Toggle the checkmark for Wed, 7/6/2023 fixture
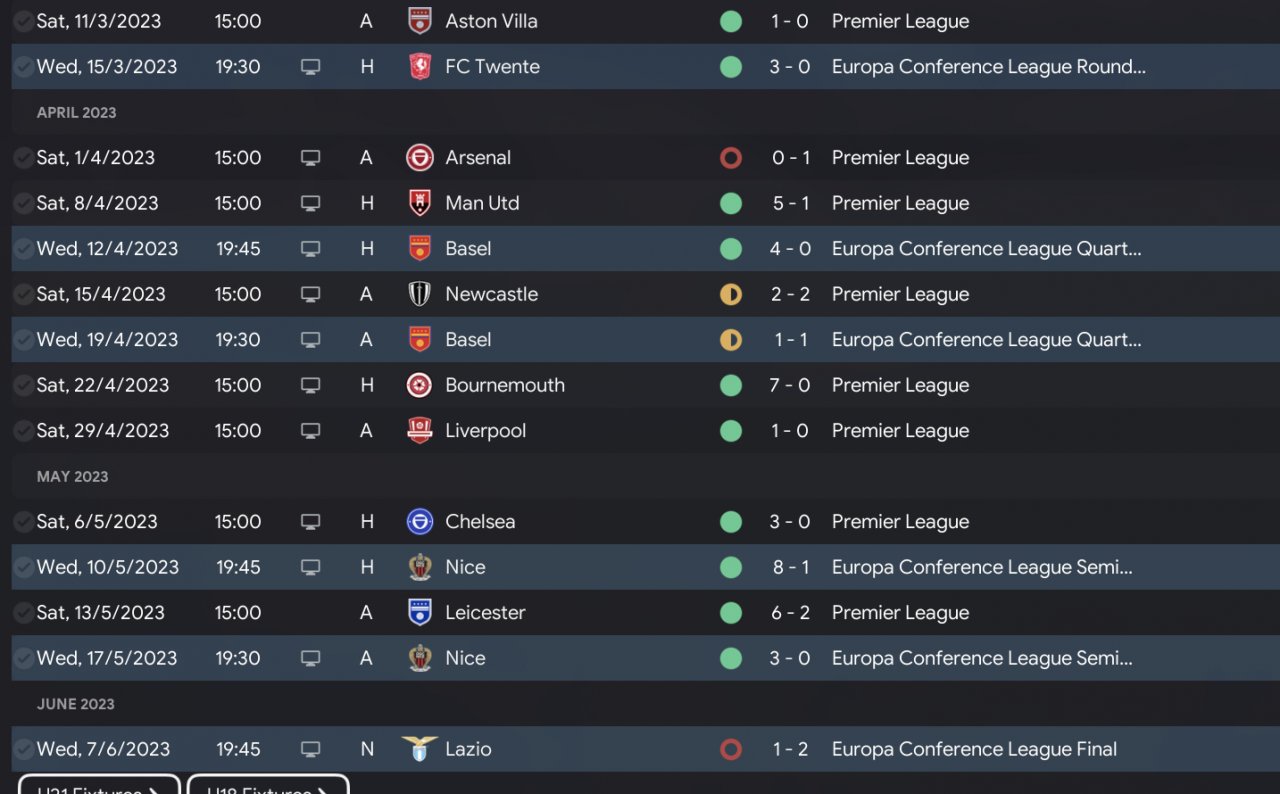This screenshot has height=794, width=1280. coord(23,749)
